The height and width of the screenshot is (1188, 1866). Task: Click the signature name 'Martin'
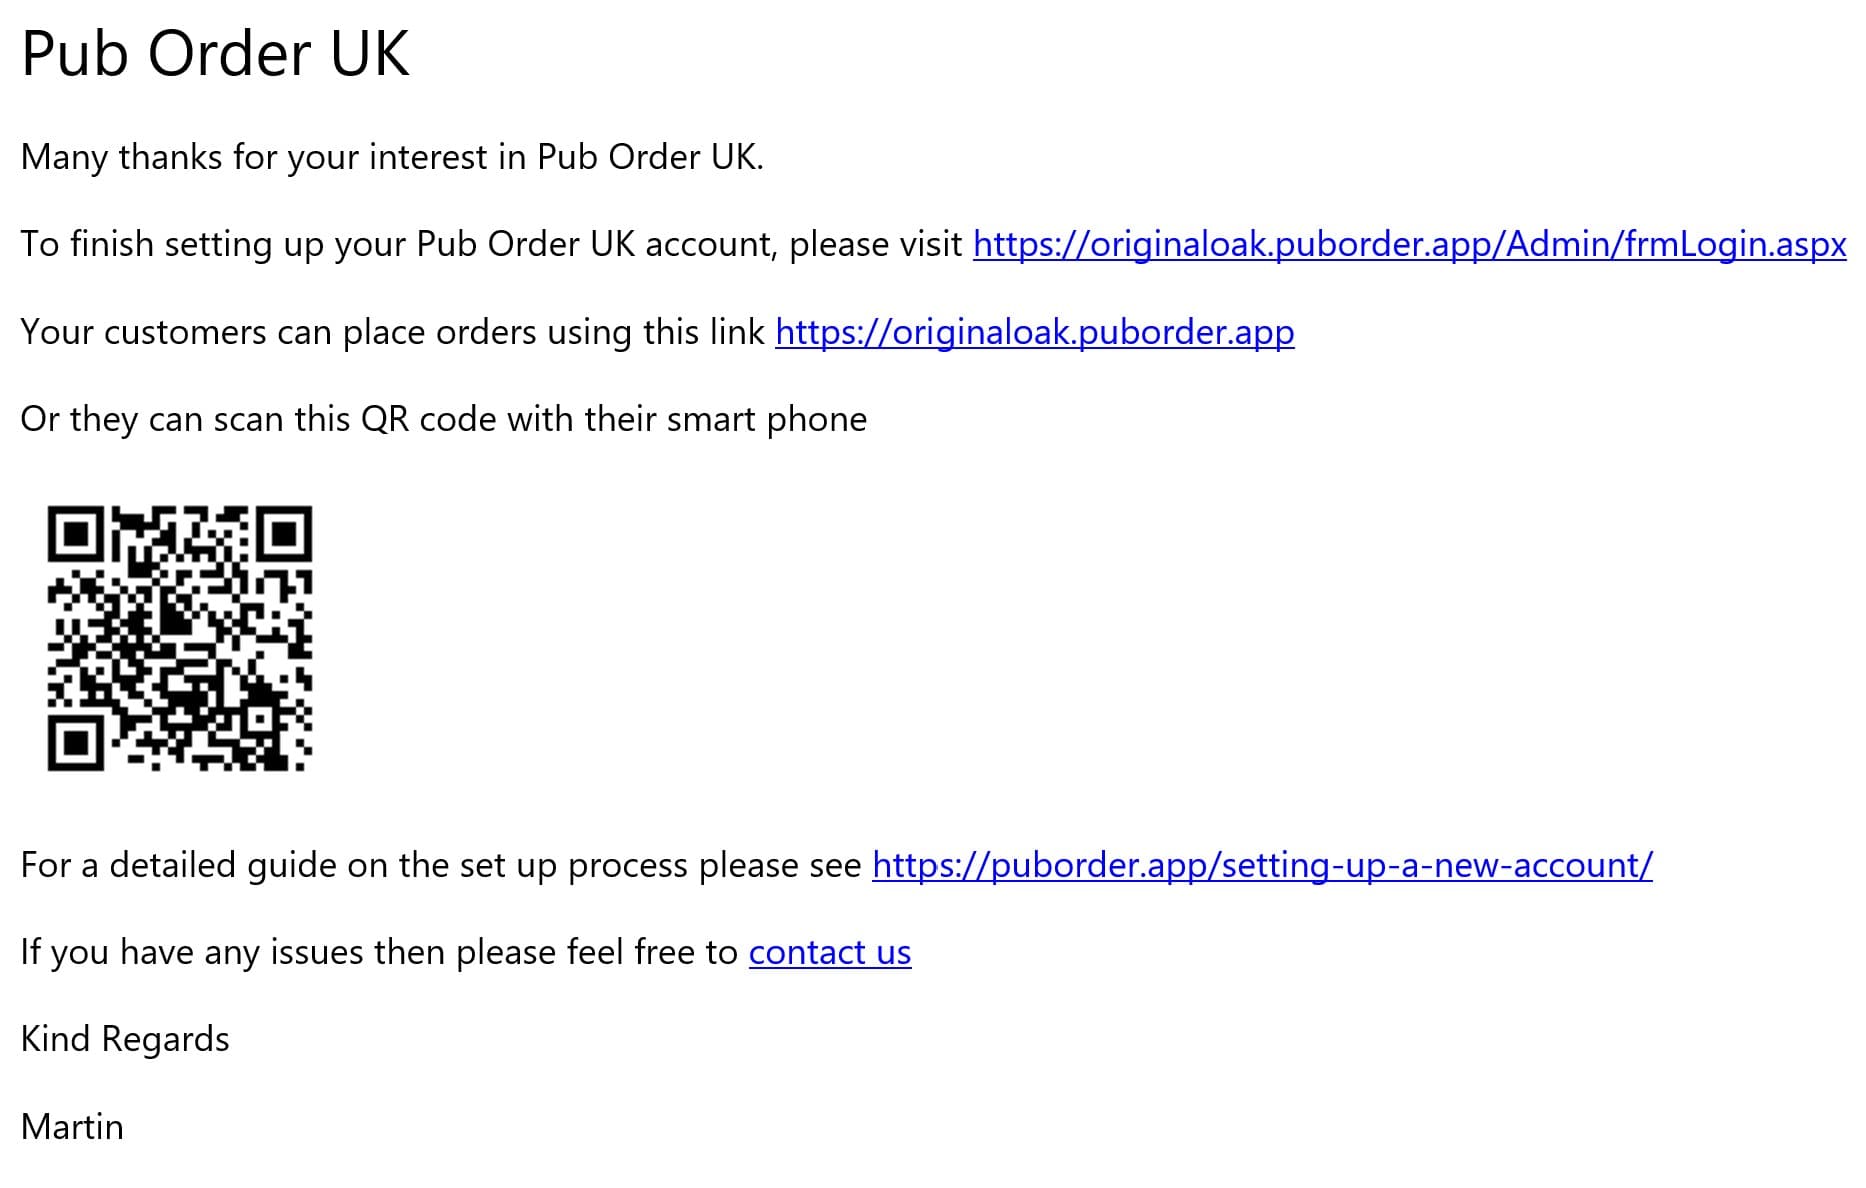(x=72, y=1127)
